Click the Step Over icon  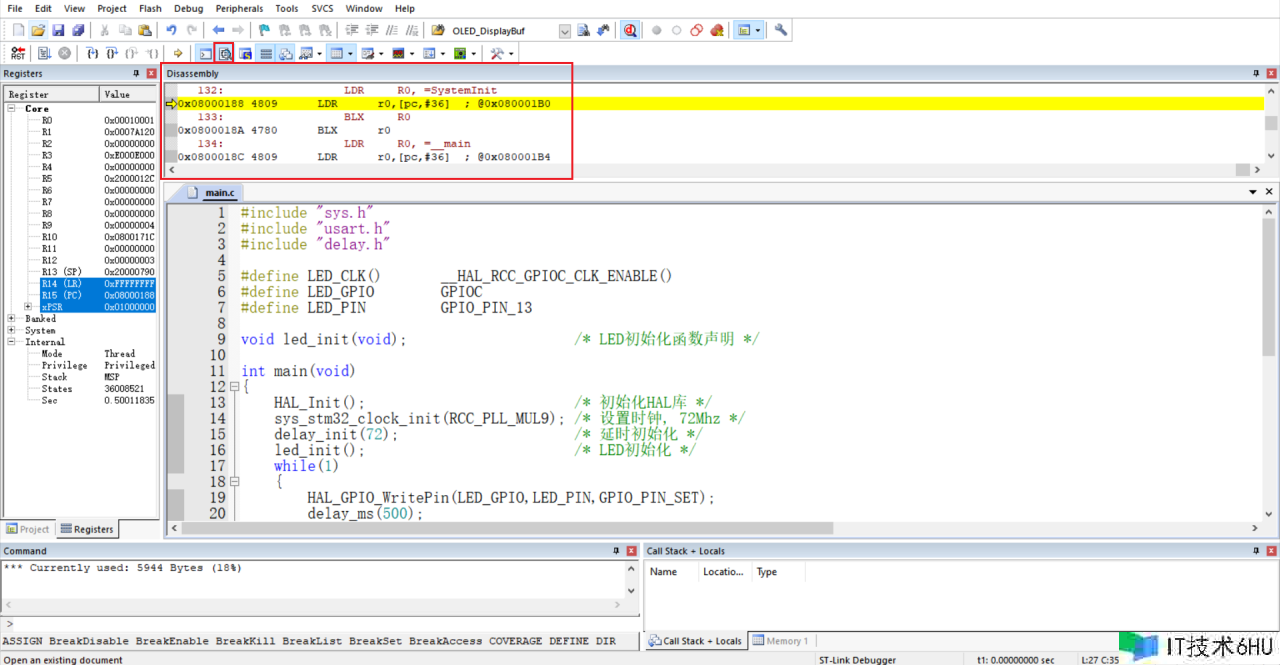(x=111, y=53)
